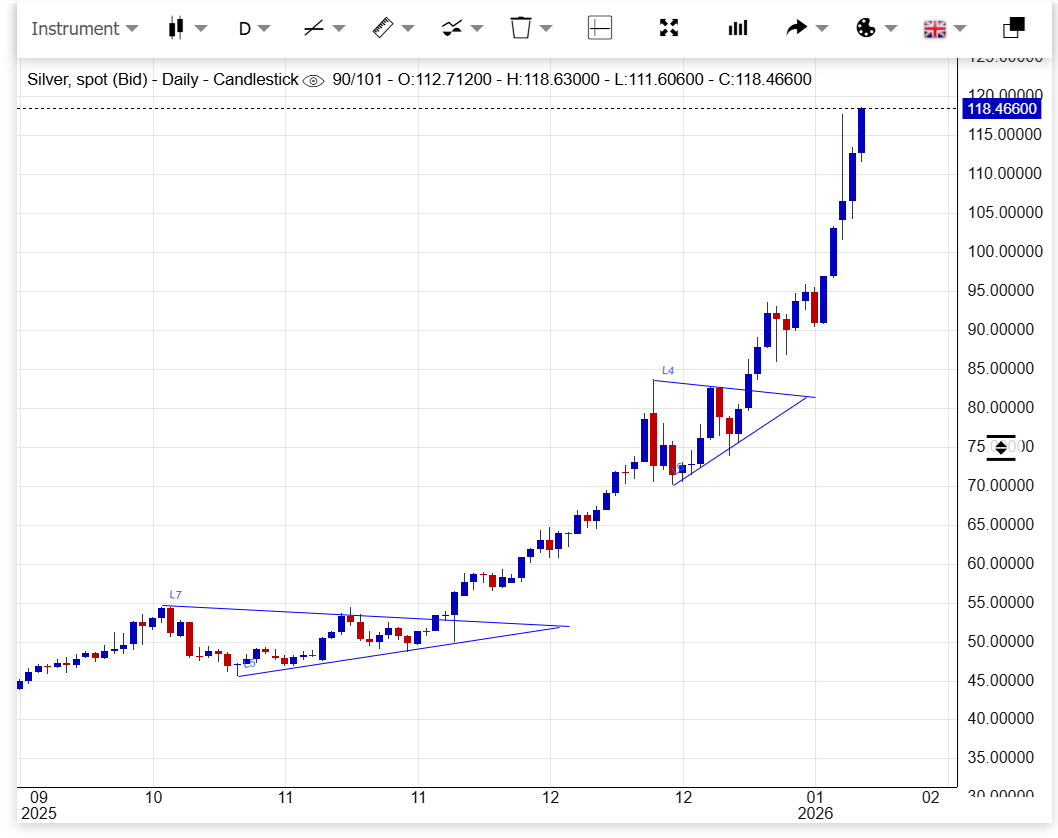
Task: Choose the ruler measurement tool
Action: [382, 28]
